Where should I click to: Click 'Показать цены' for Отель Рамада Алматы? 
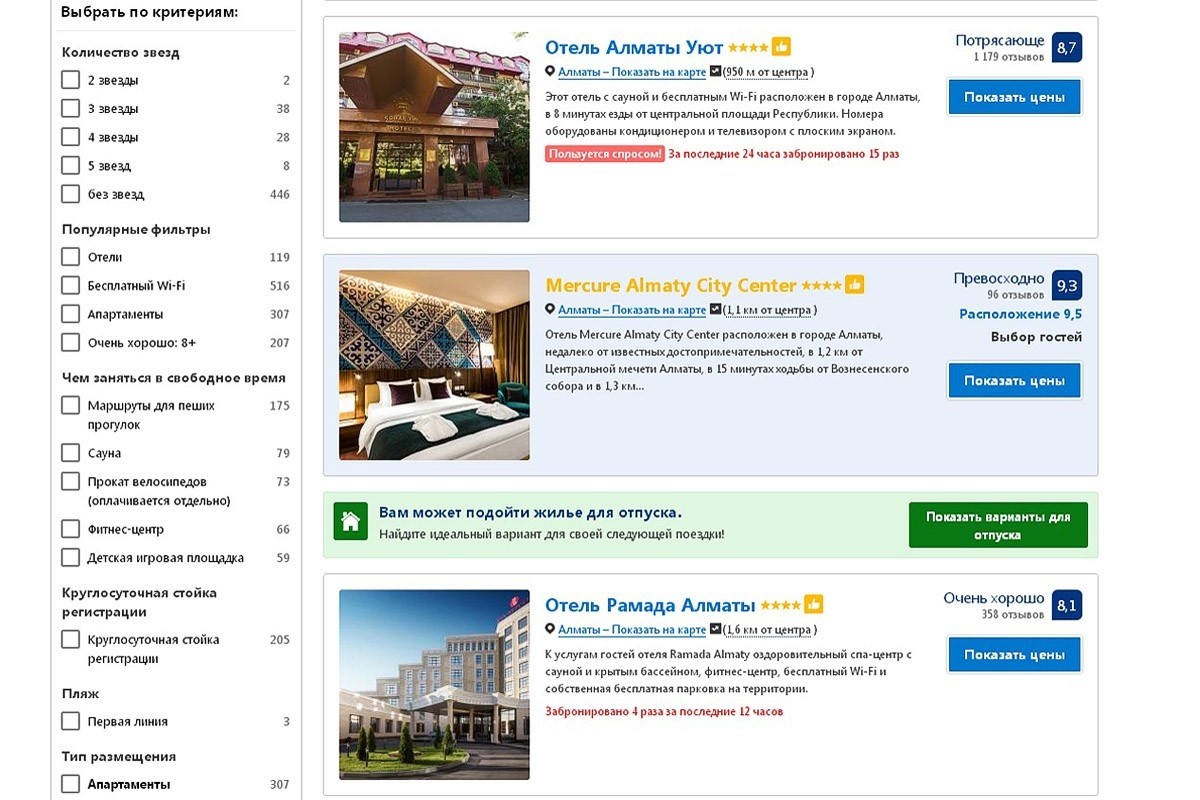pyautogui.click(x=1014, y=655)
